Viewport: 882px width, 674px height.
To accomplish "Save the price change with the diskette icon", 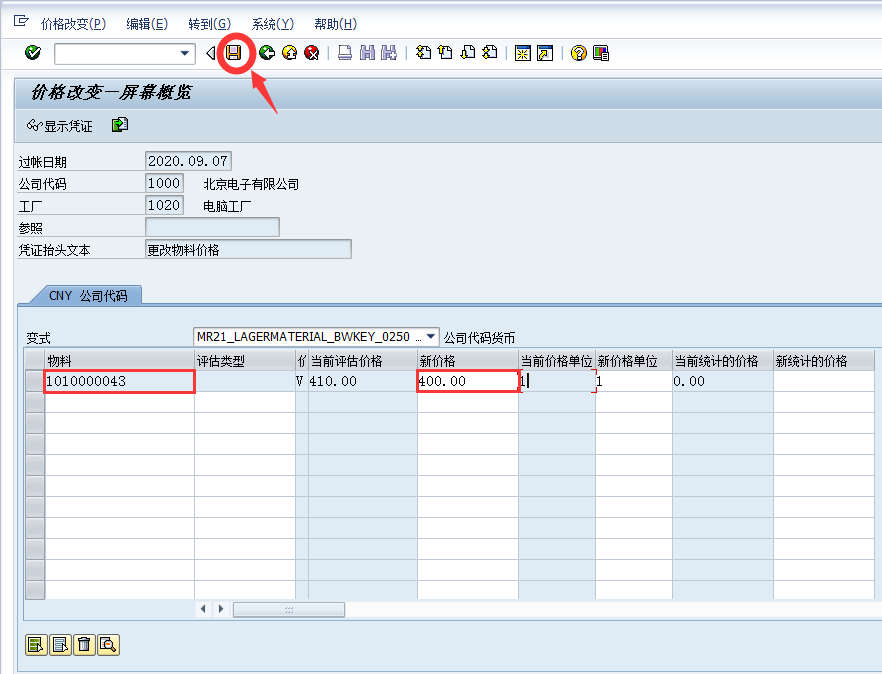I will pyautogui.click(x=235, y=52).
